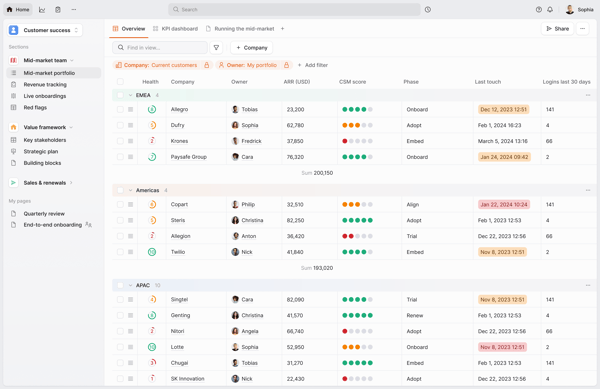Click Add filter
The image size is (600, 389).
(313, 65)
